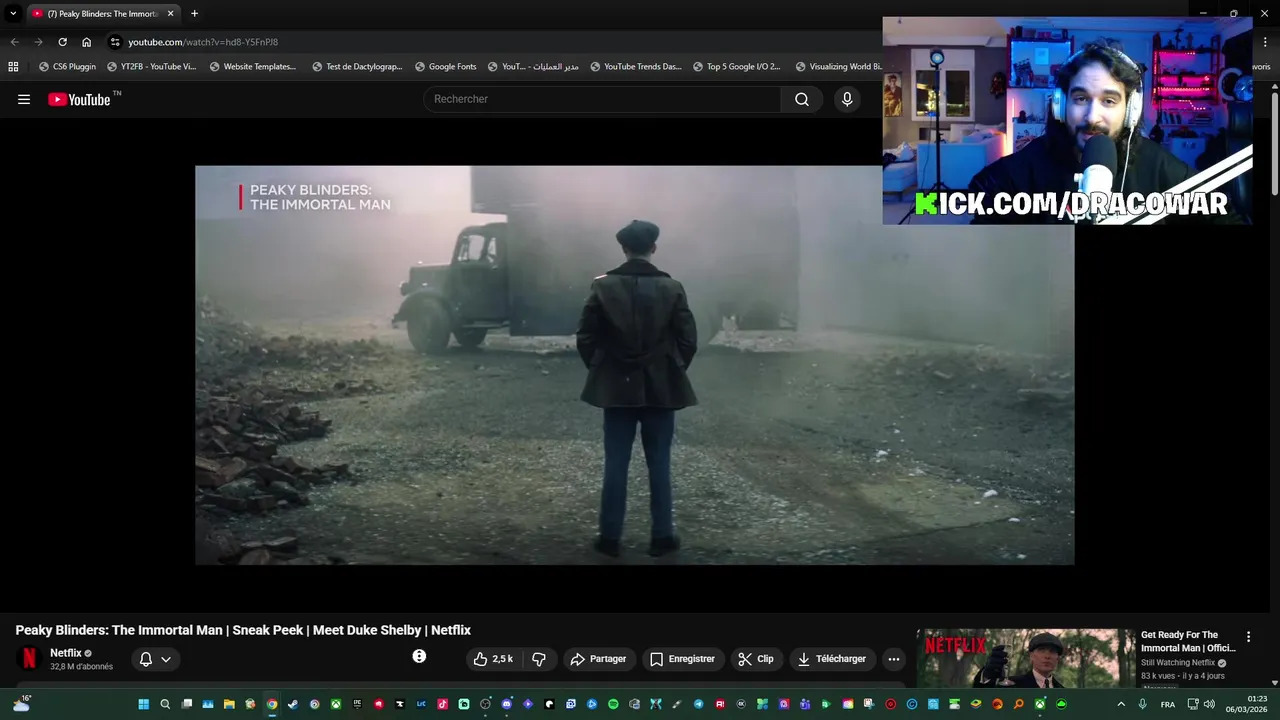Click the browser forward arrow
Image resolution: width=1280 pixels, height=720 pixels.
point(38,42)
